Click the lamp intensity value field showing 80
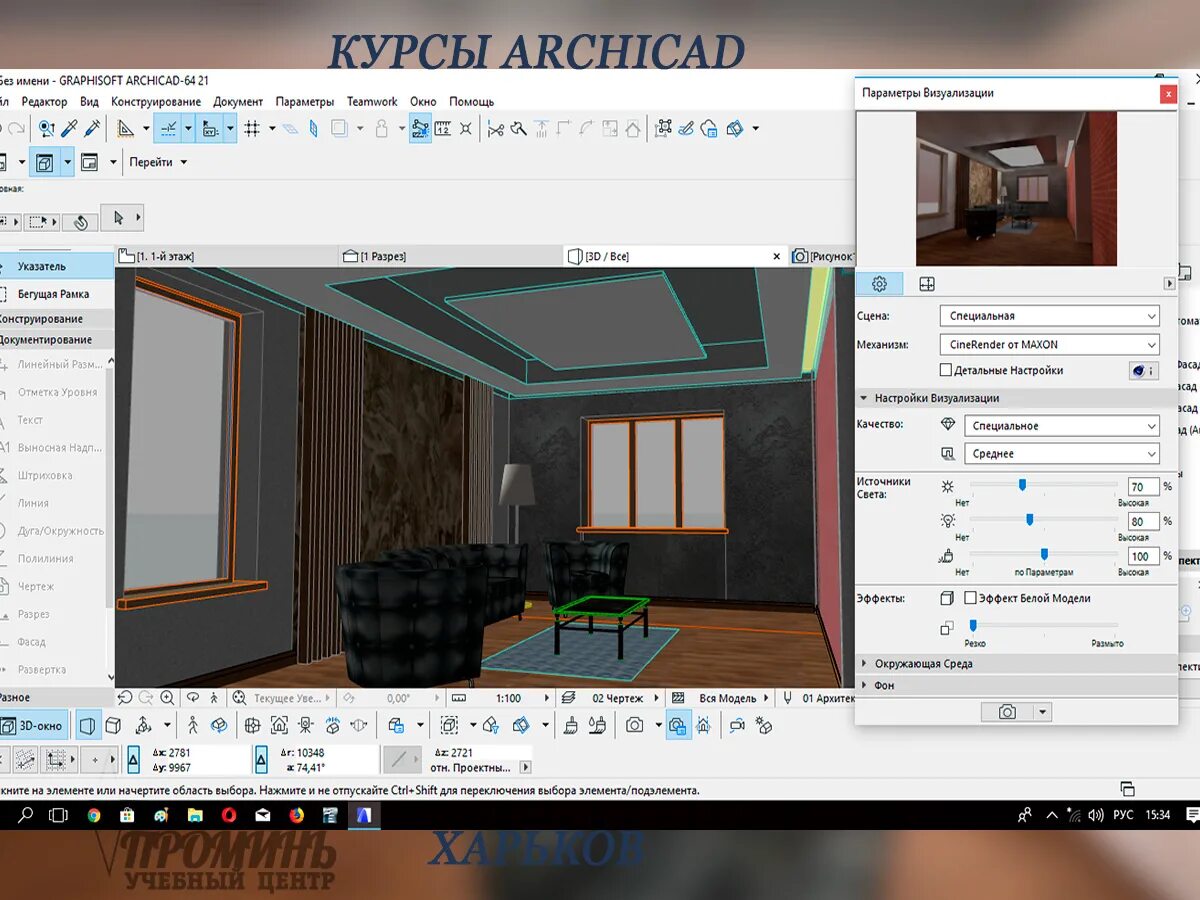 point(1143,521)
